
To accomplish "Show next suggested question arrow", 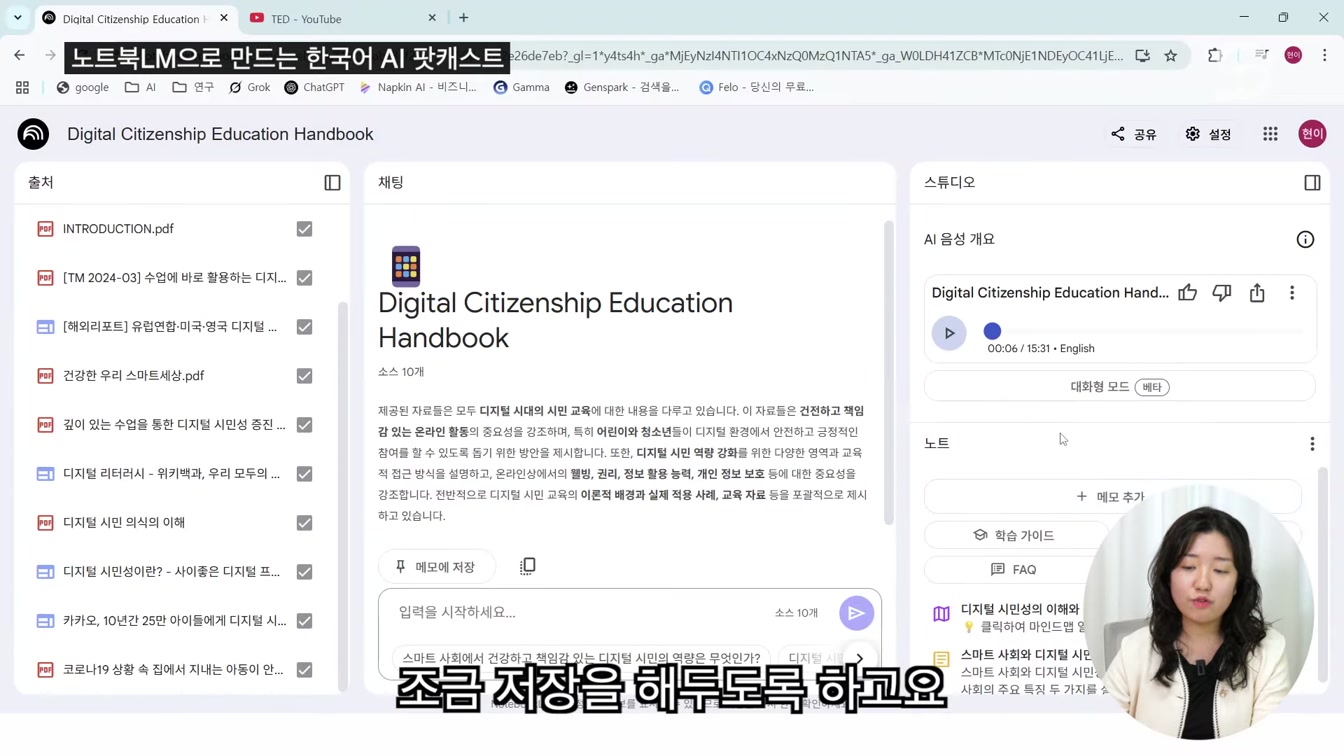I will pos(859,658).
